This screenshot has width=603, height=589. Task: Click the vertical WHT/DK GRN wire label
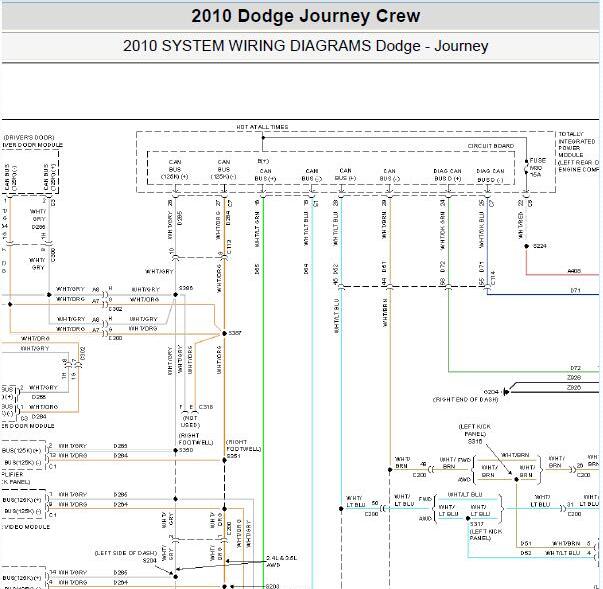[x=442, y=230]
